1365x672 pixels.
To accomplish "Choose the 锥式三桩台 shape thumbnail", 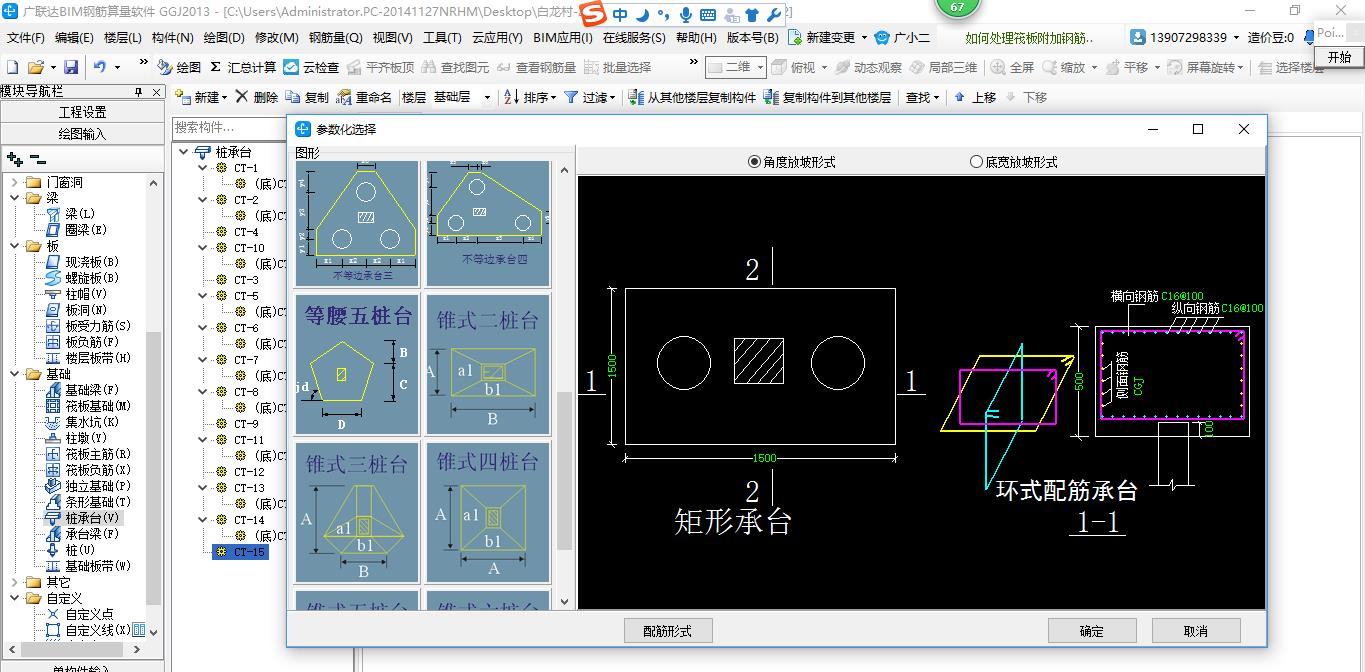I will [357, 512].
